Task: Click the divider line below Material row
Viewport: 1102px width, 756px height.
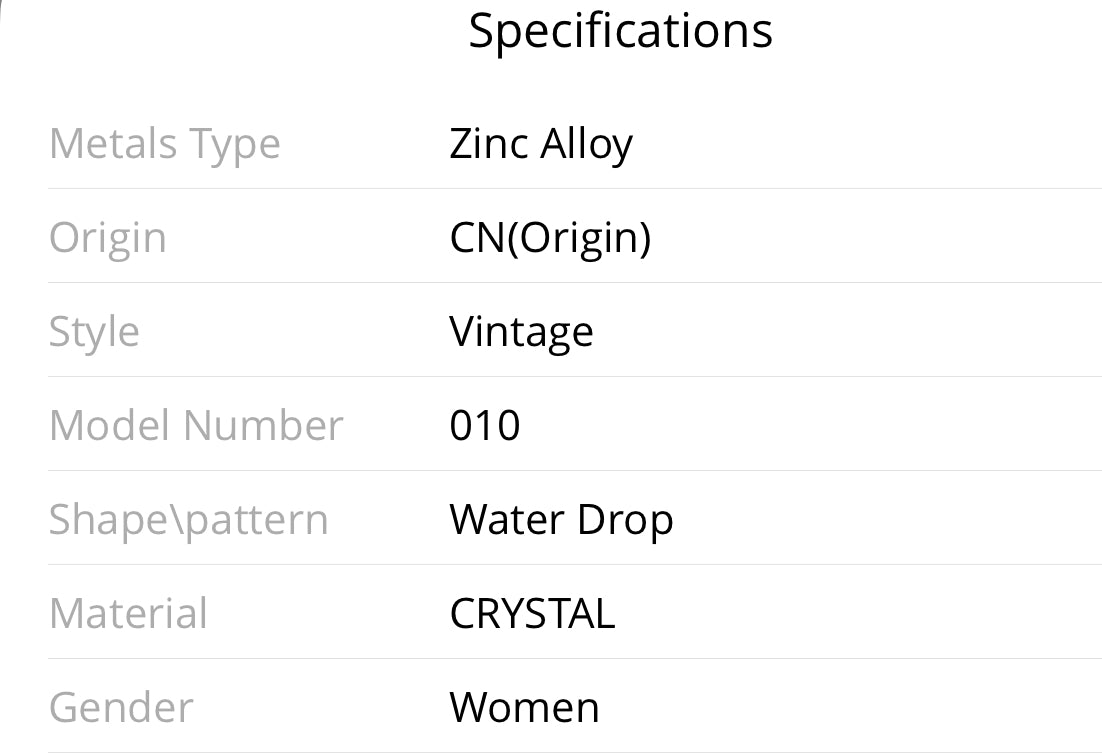Action: pos(574,658)
